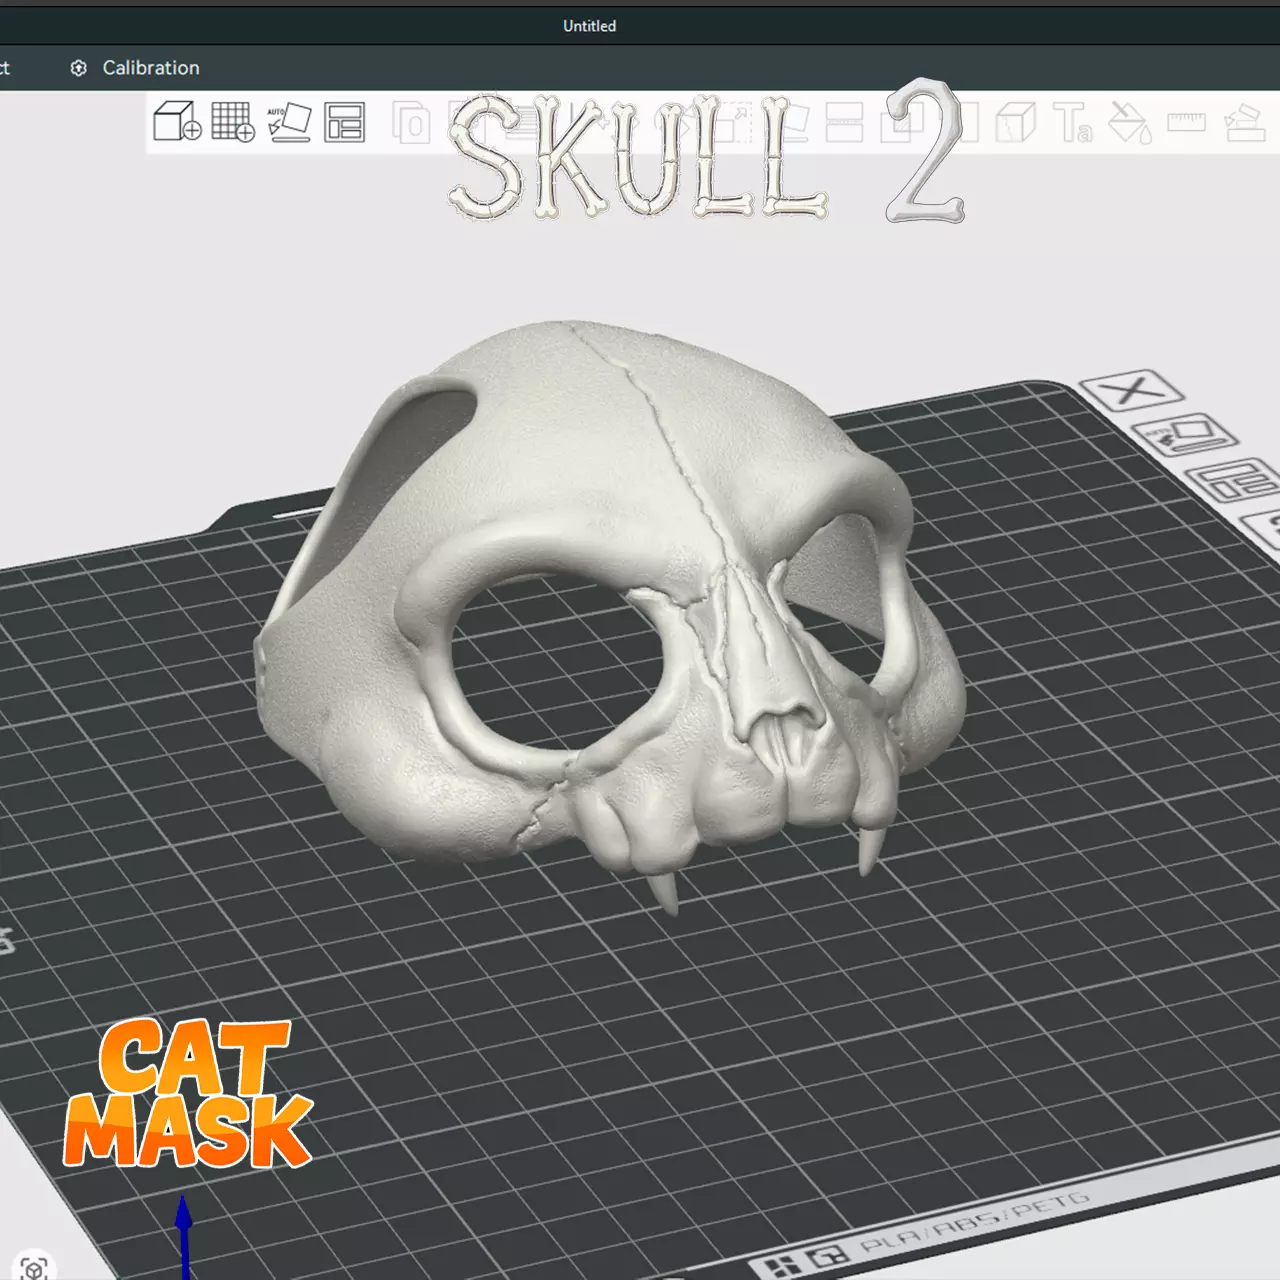Click cube tool icon left of Text tool
Screen dimensions: 1280x1280
tap(1015, 123)
